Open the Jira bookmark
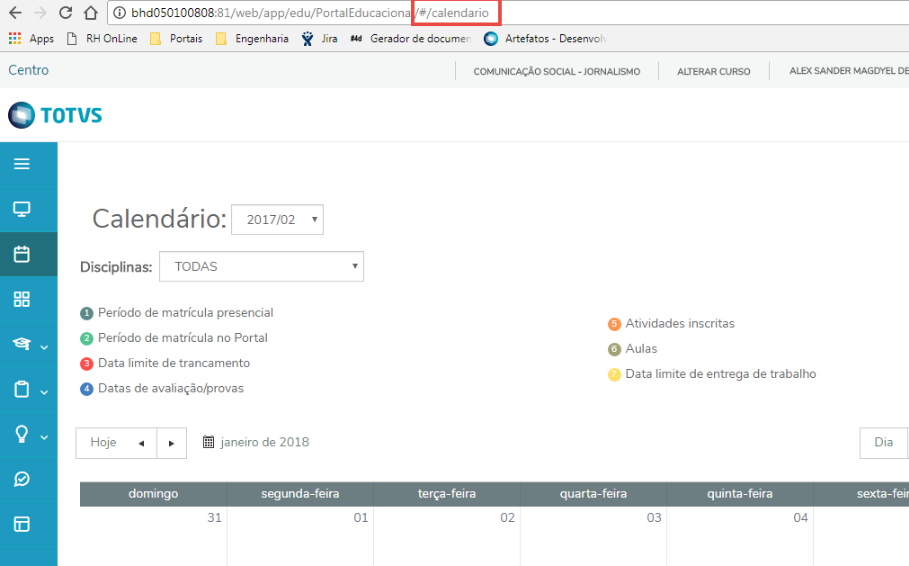Image resolution: width=909 pixels, height=566 pixels. pos(319,38)
